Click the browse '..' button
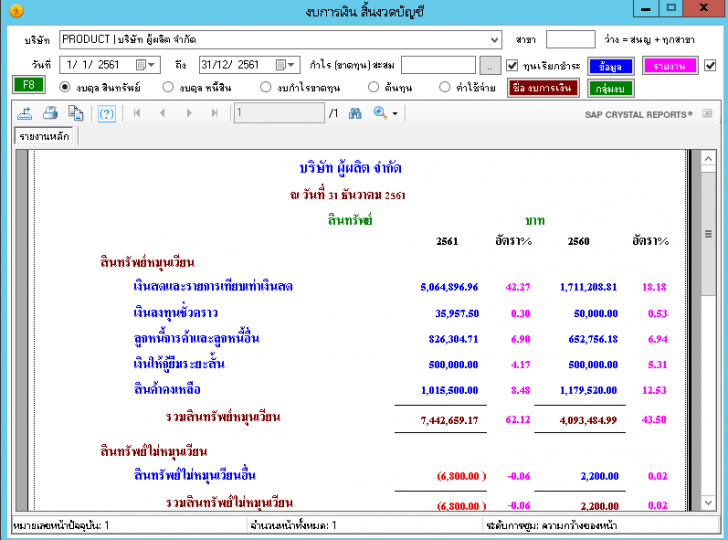The width and height of the screenshot is (728, 540). (x=490, y=65)
